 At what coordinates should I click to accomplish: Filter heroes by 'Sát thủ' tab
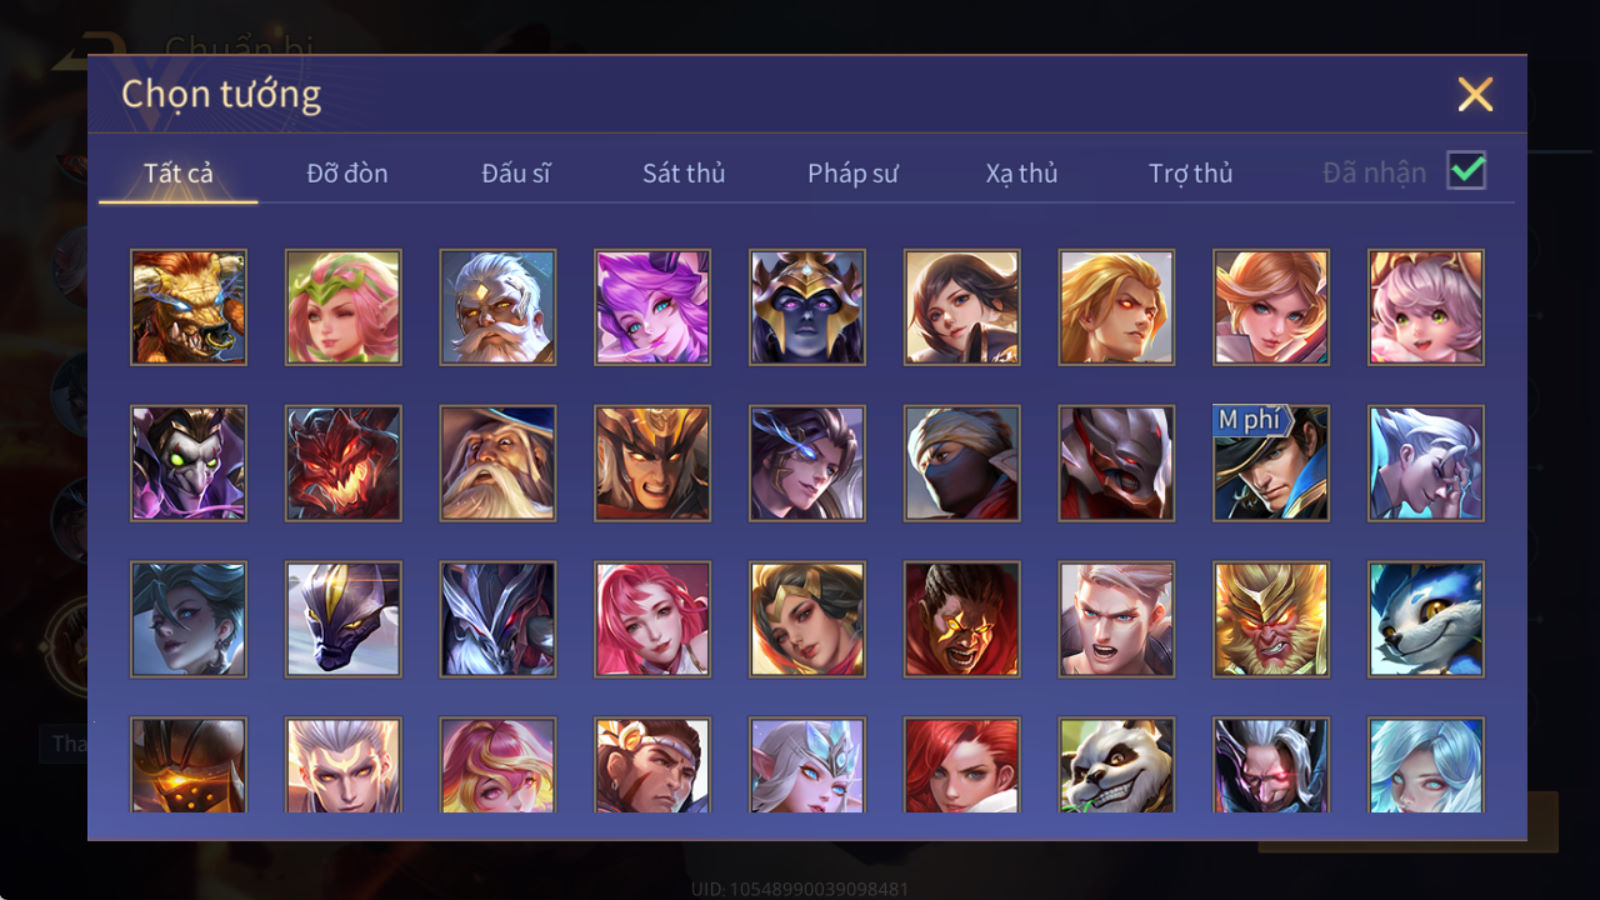coord(684,173)
